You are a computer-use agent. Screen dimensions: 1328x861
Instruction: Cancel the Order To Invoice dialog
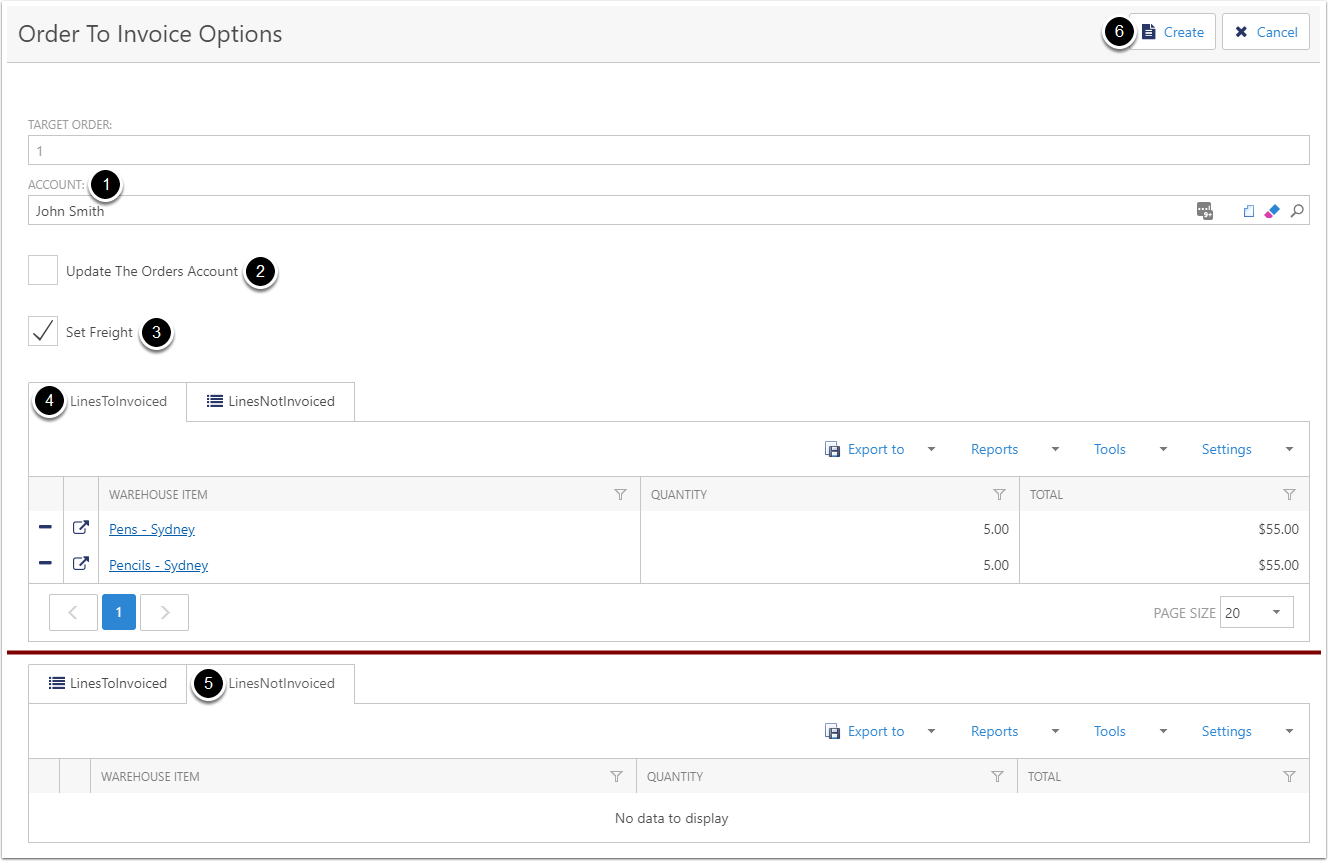click(x=1266, y=32)
